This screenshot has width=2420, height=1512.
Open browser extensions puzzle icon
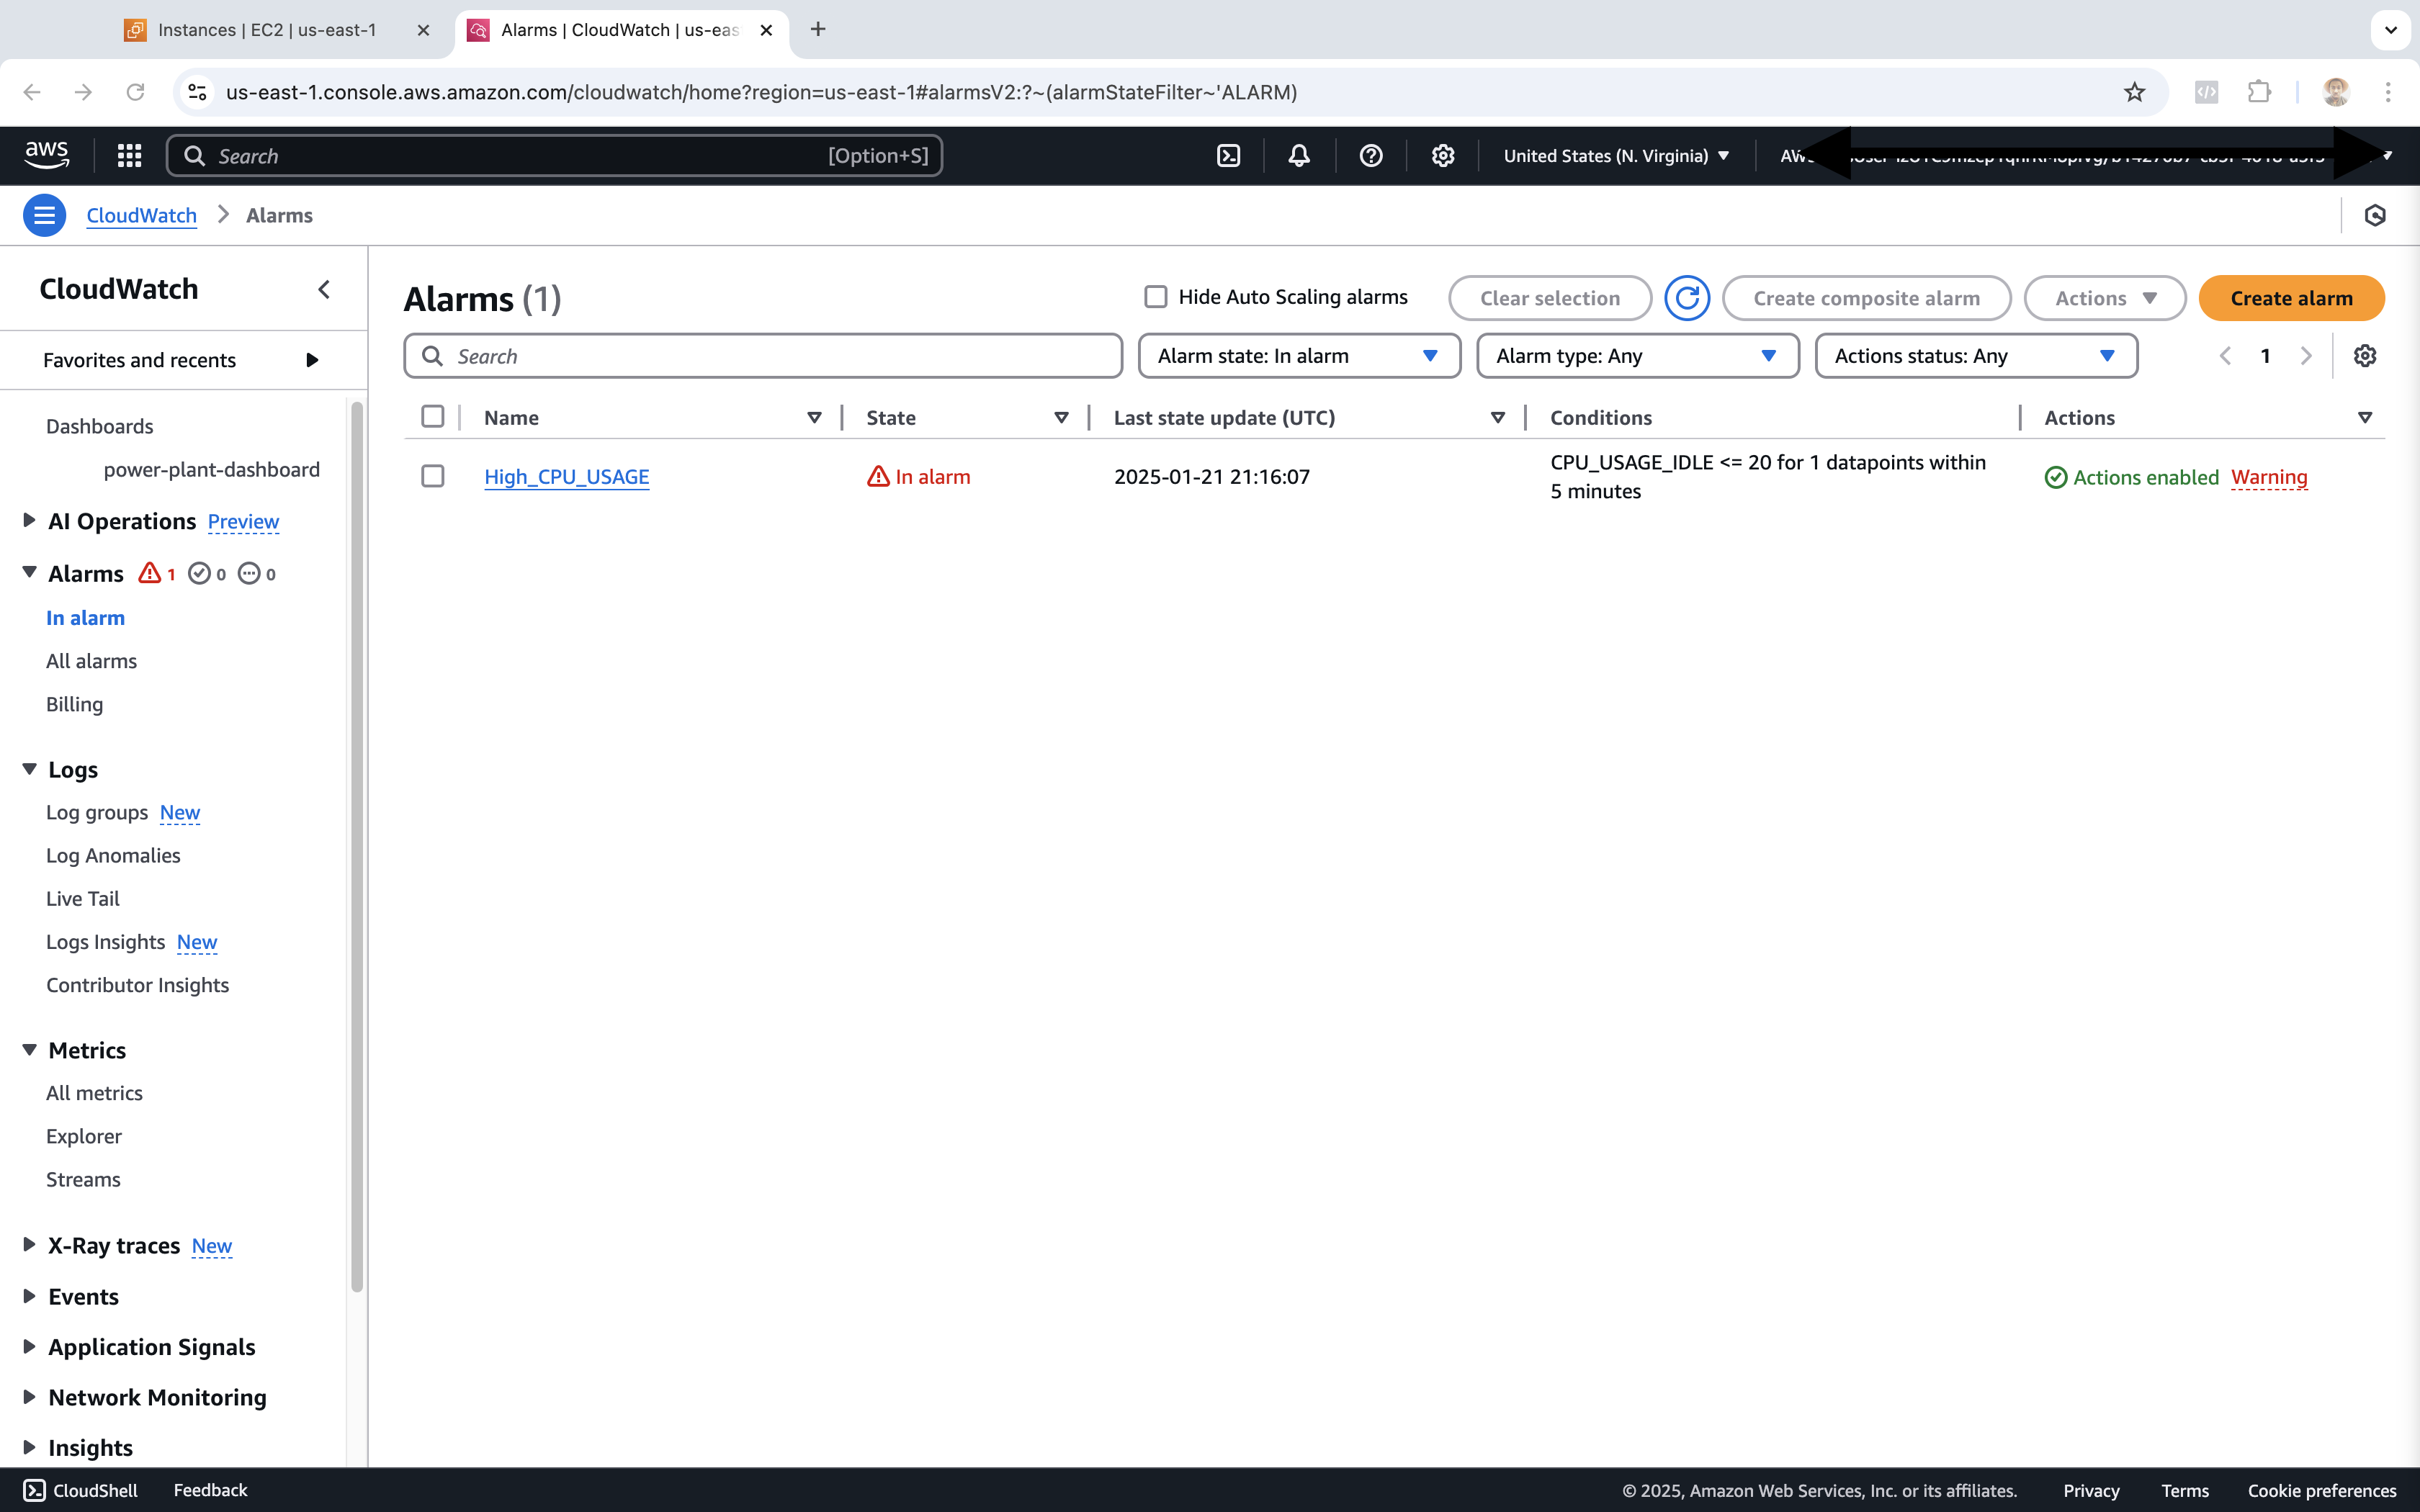pyautogui.click(x=2259, y=92)
